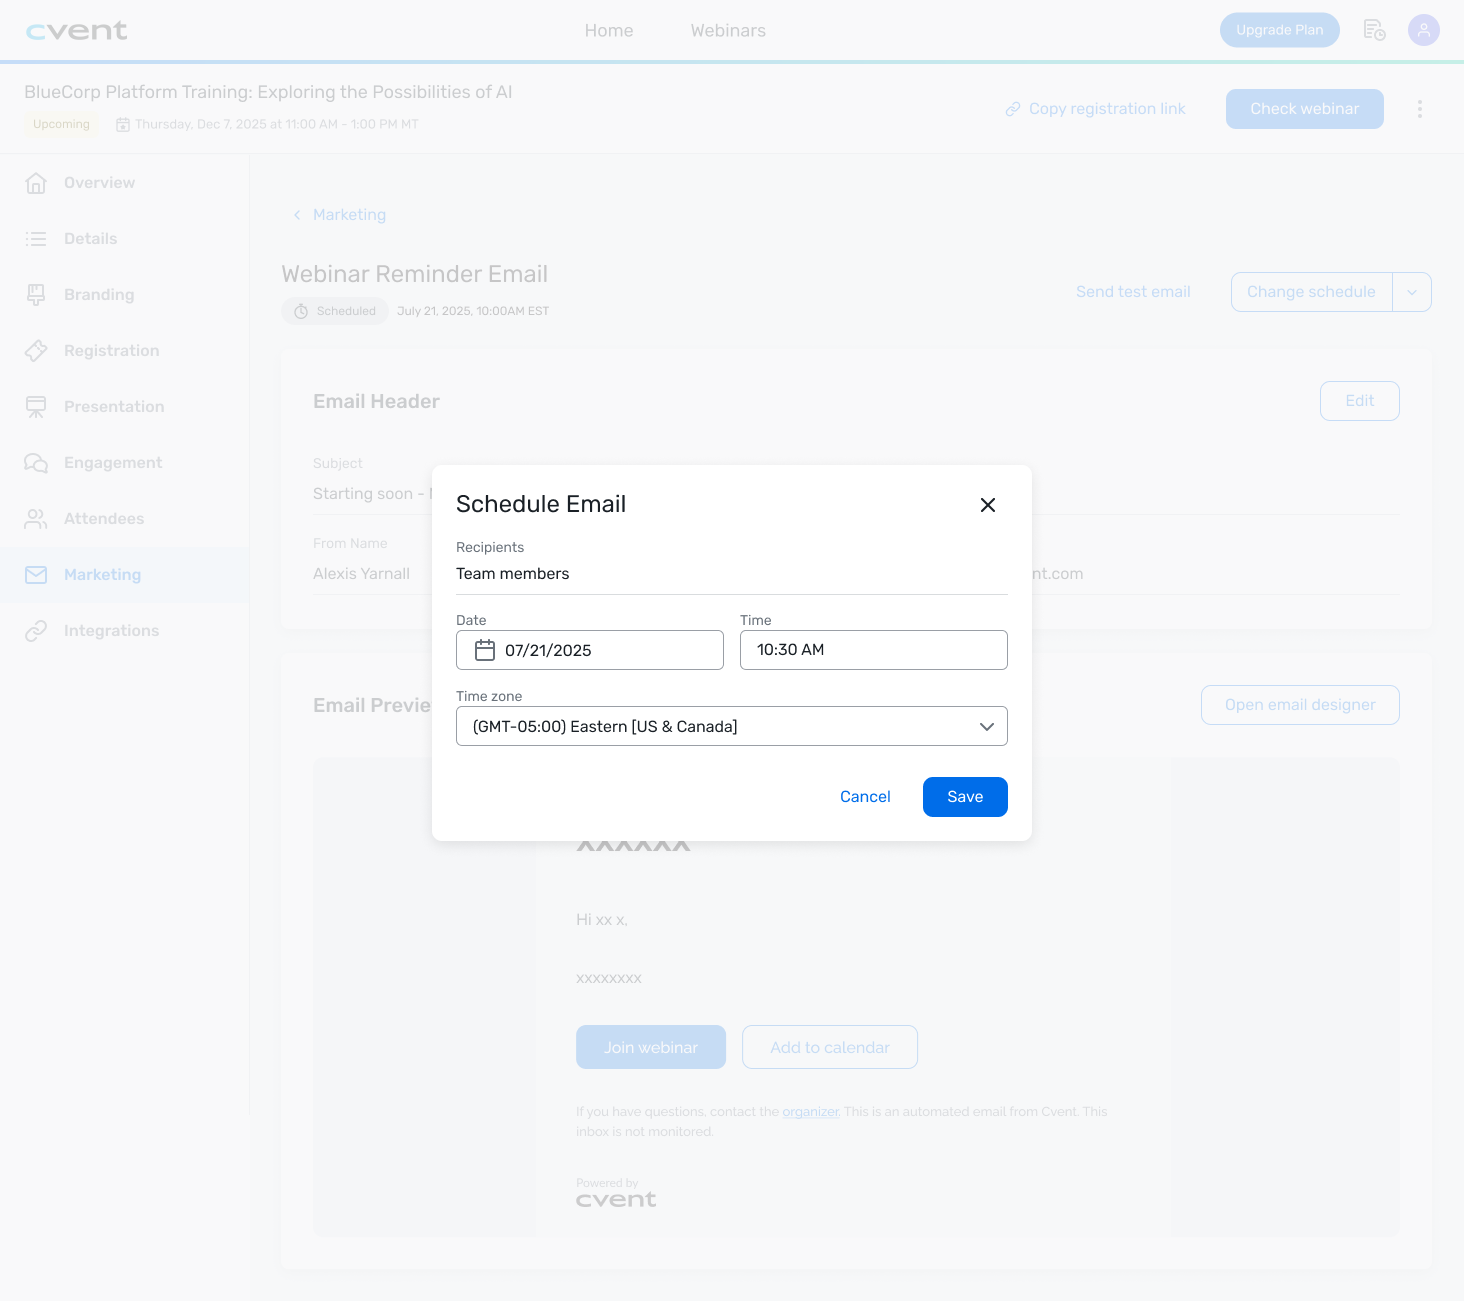Click the 'July 21, 2025, 10:00AM EST' text
The width and height of the screenshot is (1464, 1302).
point(473,311)
